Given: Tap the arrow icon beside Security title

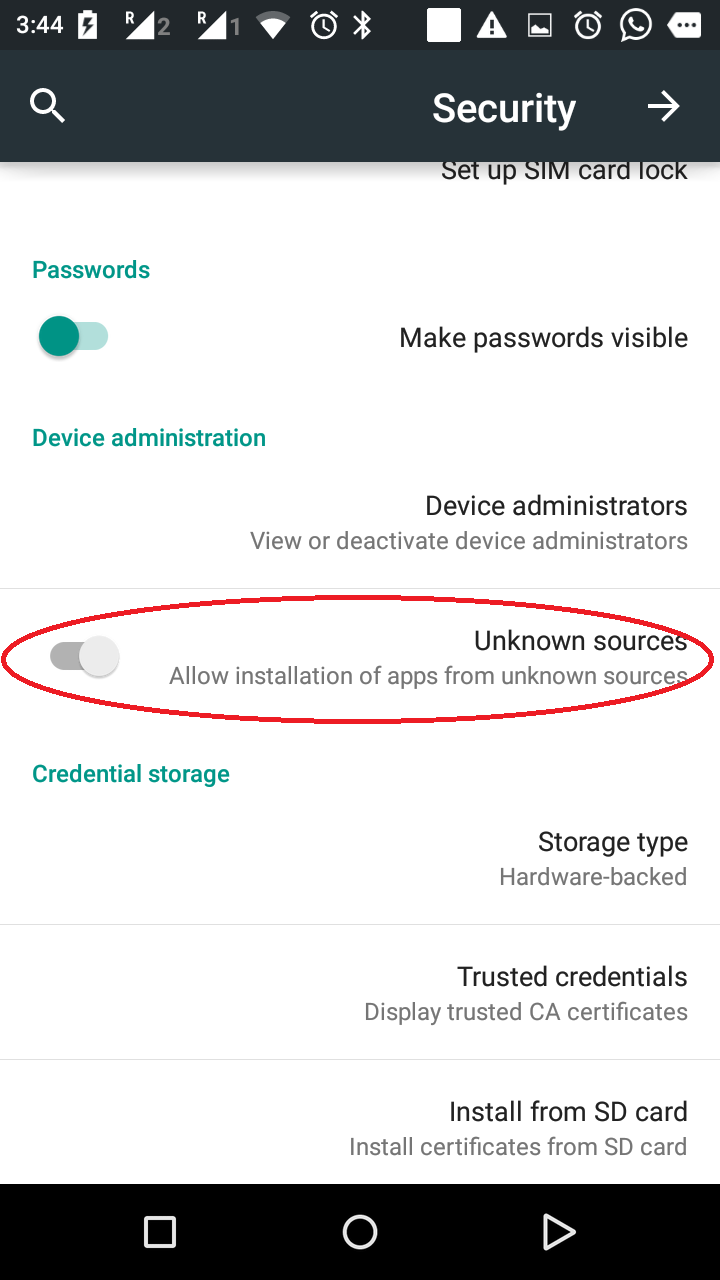Looking at the screenshot, I should click(663, 106).
